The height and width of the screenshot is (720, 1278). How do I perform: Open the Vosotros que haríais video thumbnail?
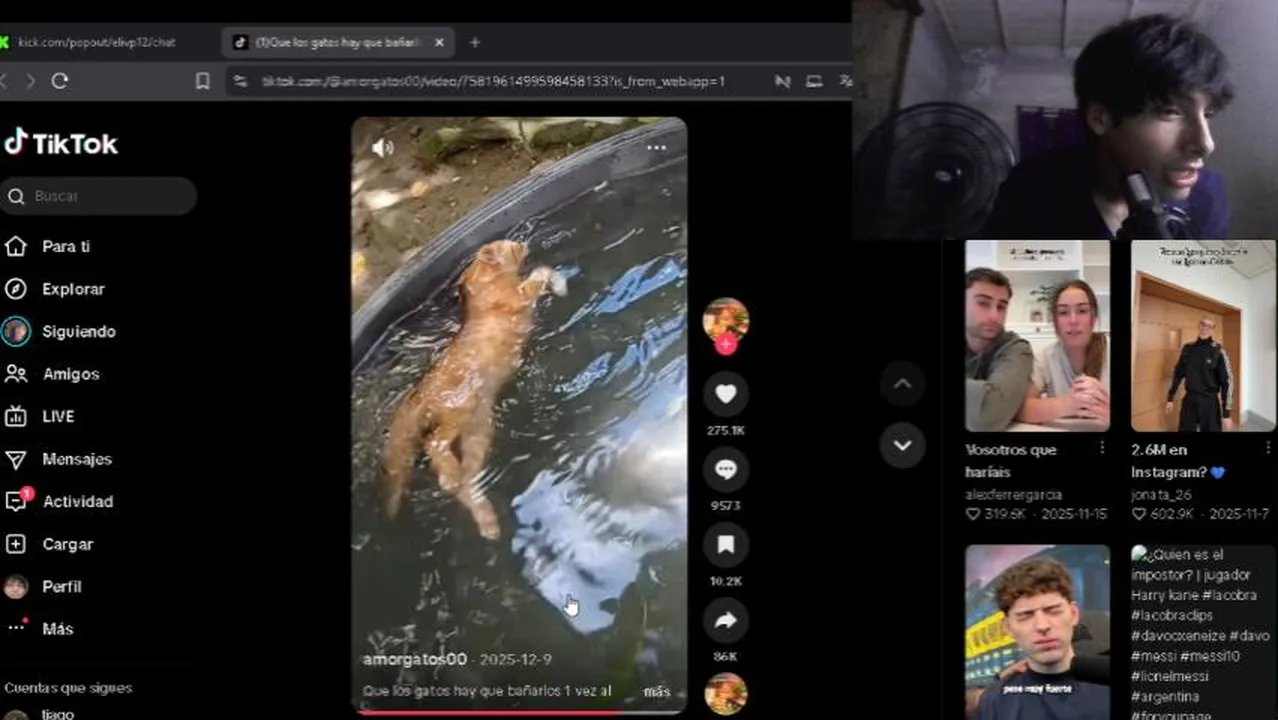(x=1037, y=335)
